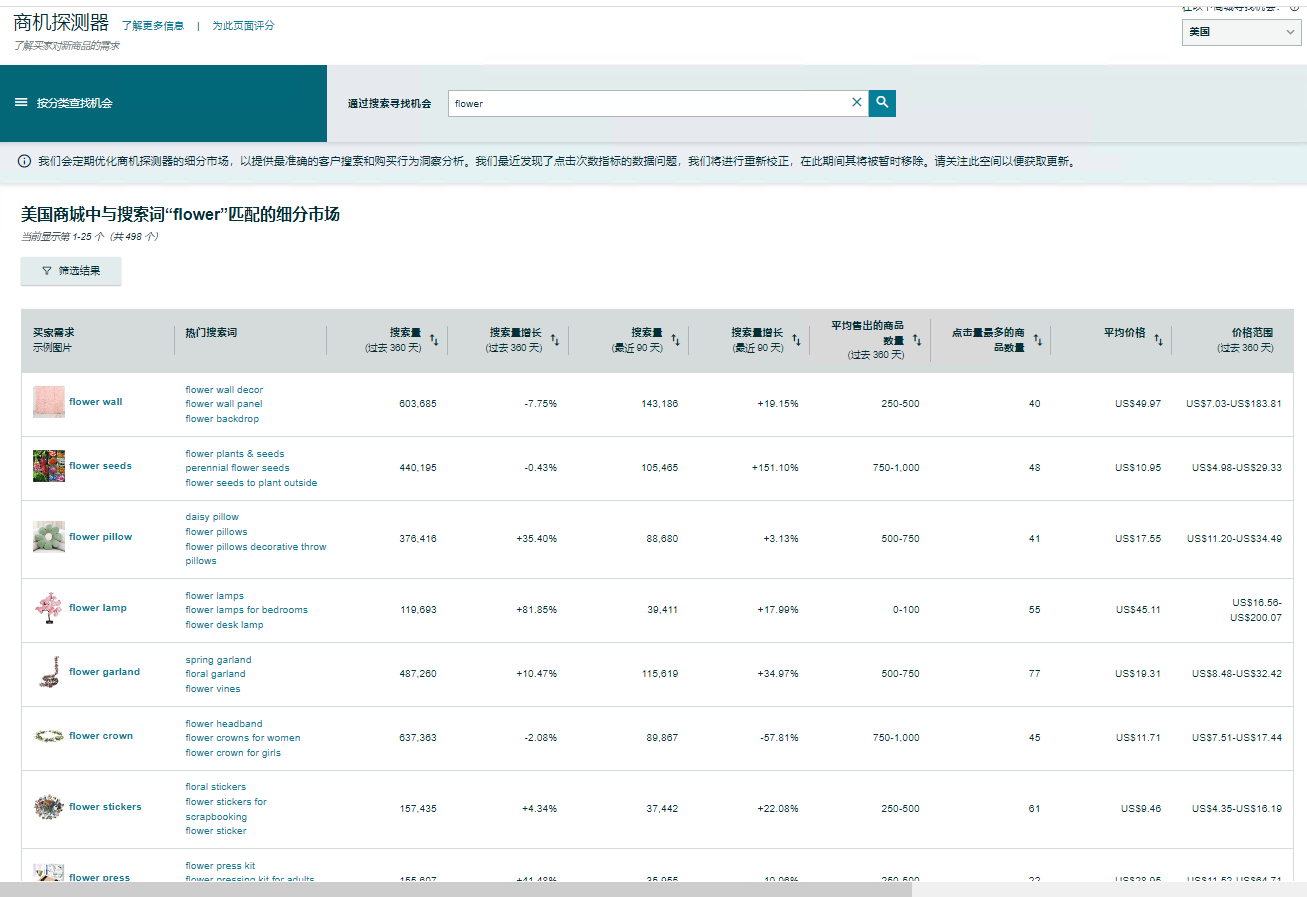
Task: Open the flower wall niche details
Action: pos(98,401)
